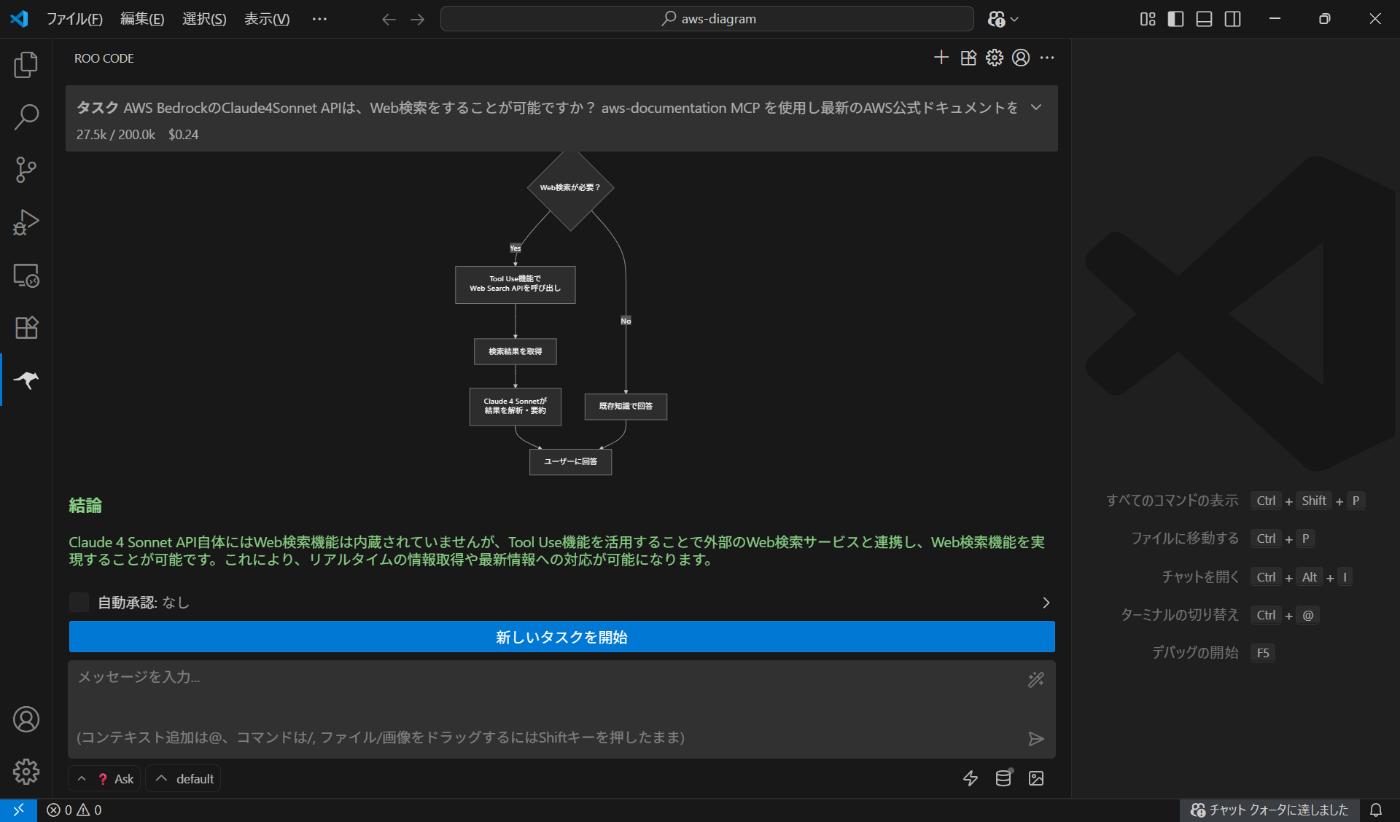The image size is (1400, 822).
Task: Click the database index status icon
Action: click(1003, 778)
